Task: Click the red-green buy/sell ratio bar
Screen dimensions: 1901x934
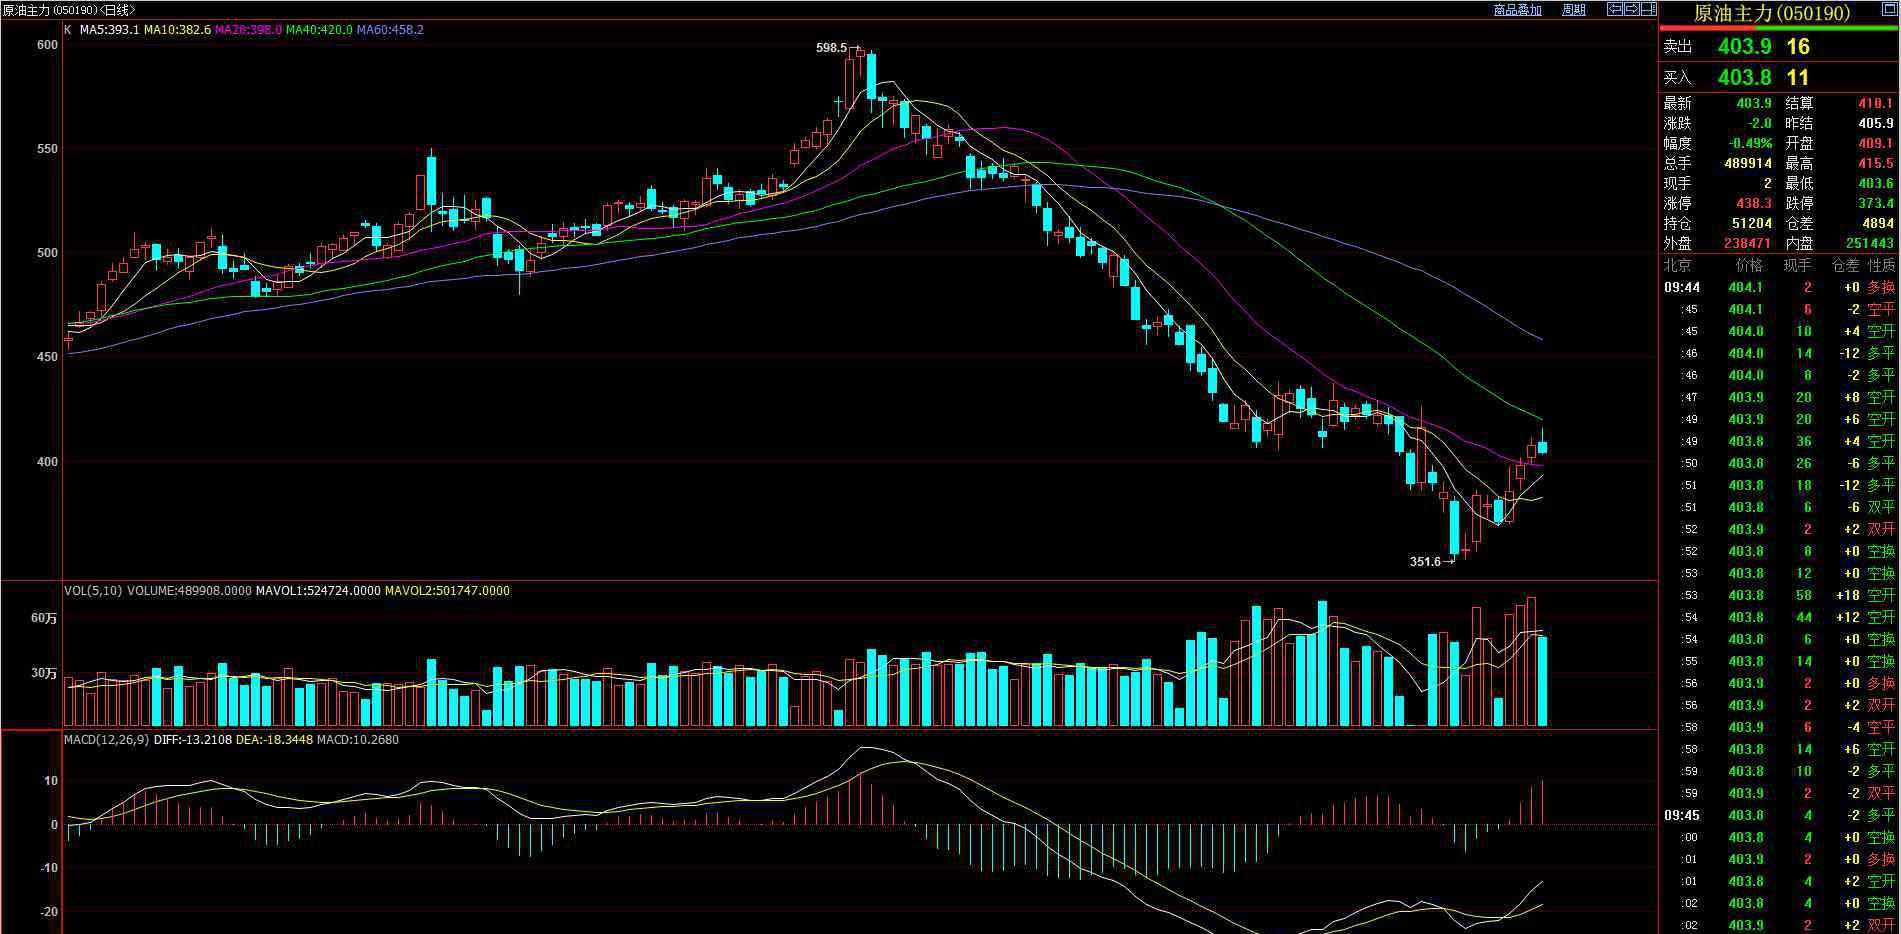Action: point(1779,28)
